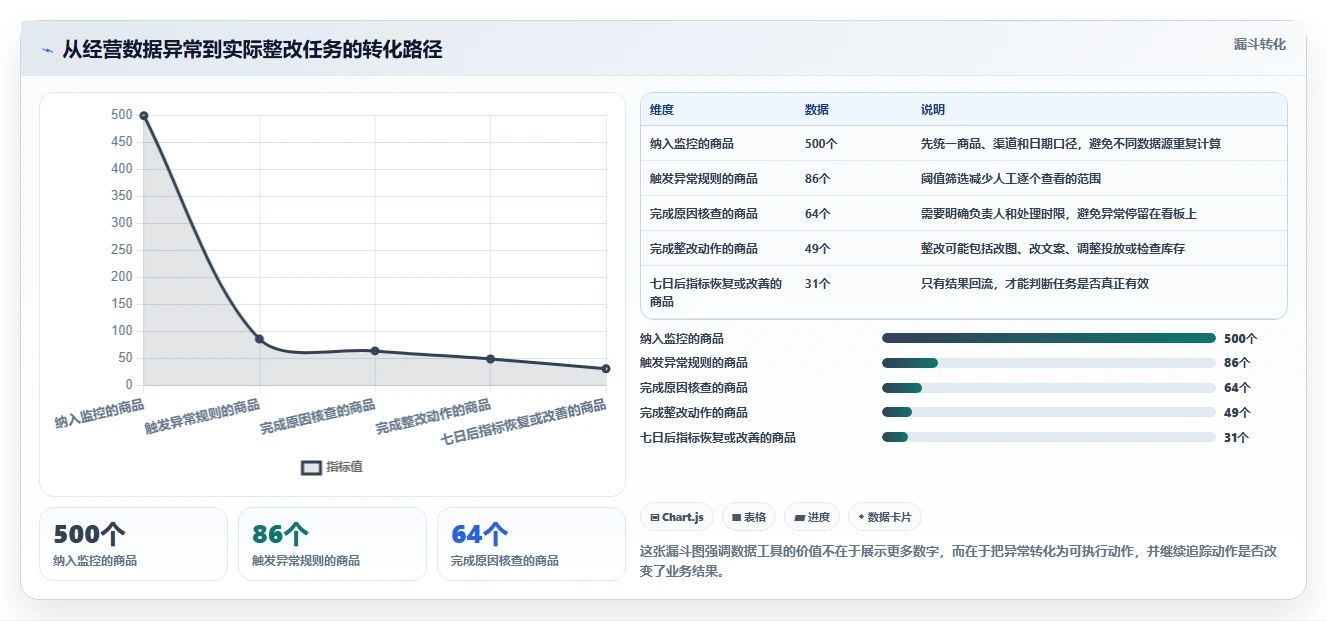The image size is (1327, 621).
Task: Click the pulse icon beside the title
Action: pyautogui.click(x=48, y=50)
